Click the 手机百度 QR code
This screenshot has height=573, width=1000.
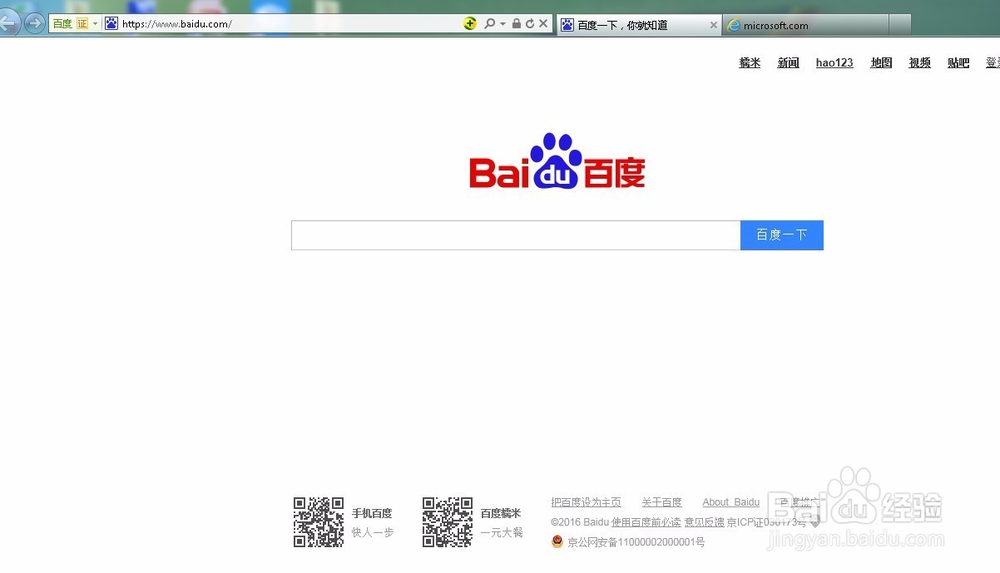click(318, 522)
